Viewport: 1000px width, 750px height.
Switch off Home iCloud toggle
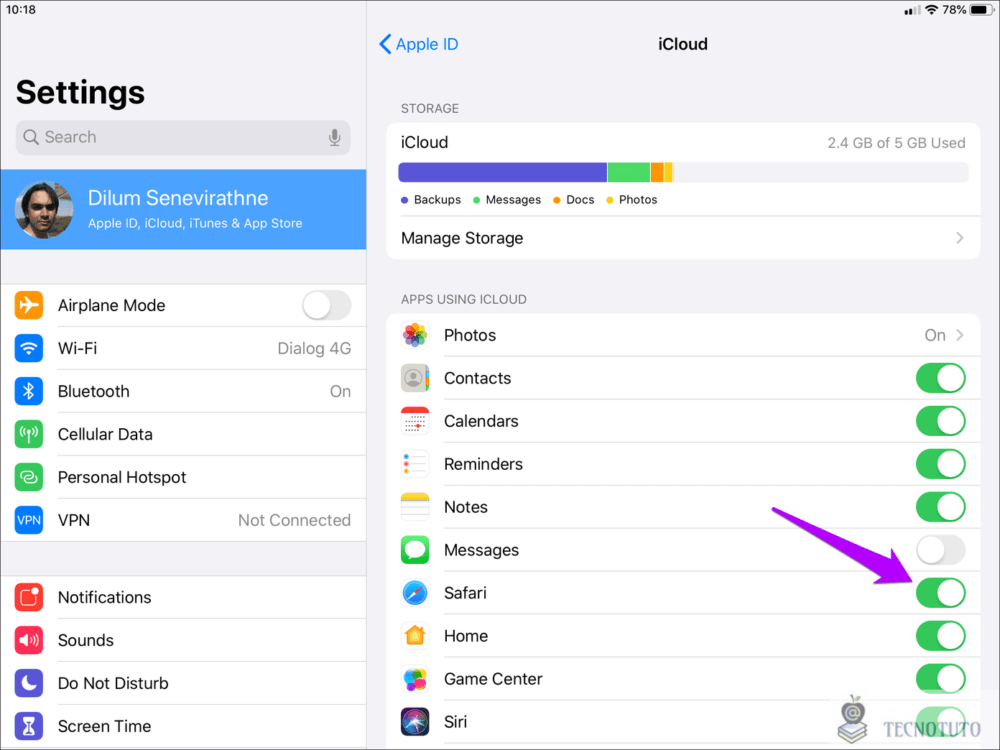tap(941, 636)
